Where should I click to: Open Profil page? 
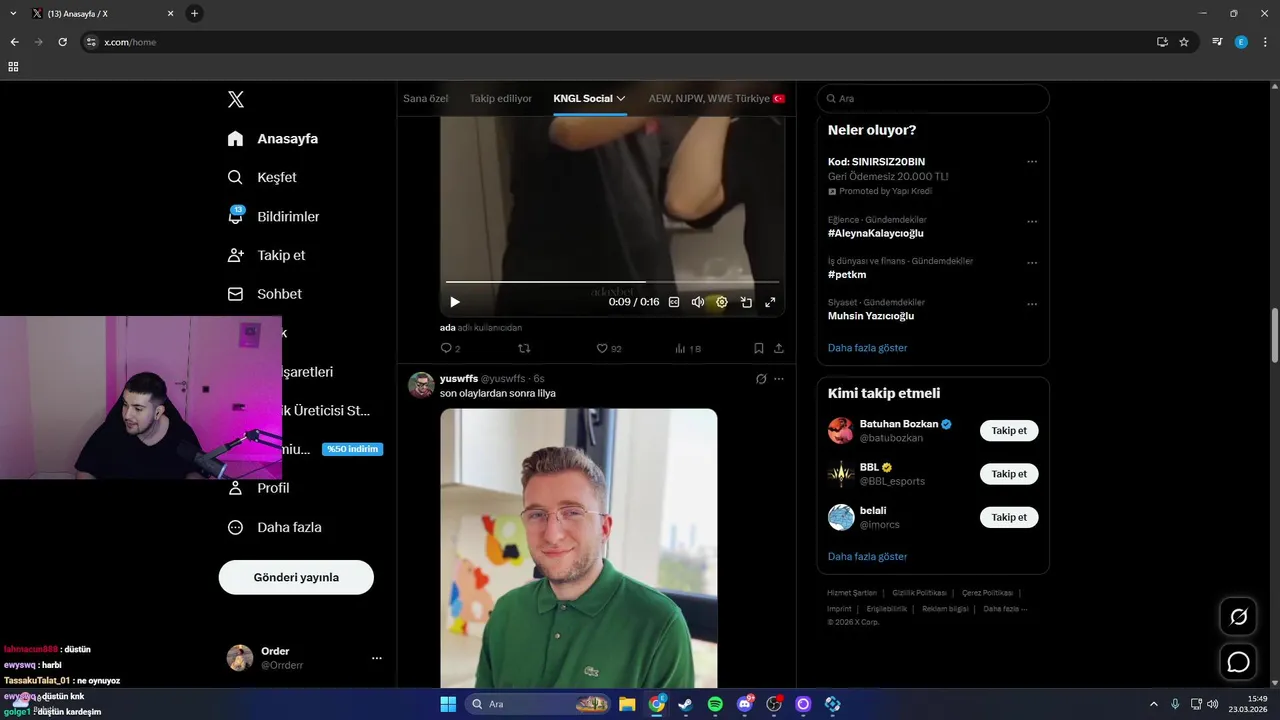pos(259,488)
